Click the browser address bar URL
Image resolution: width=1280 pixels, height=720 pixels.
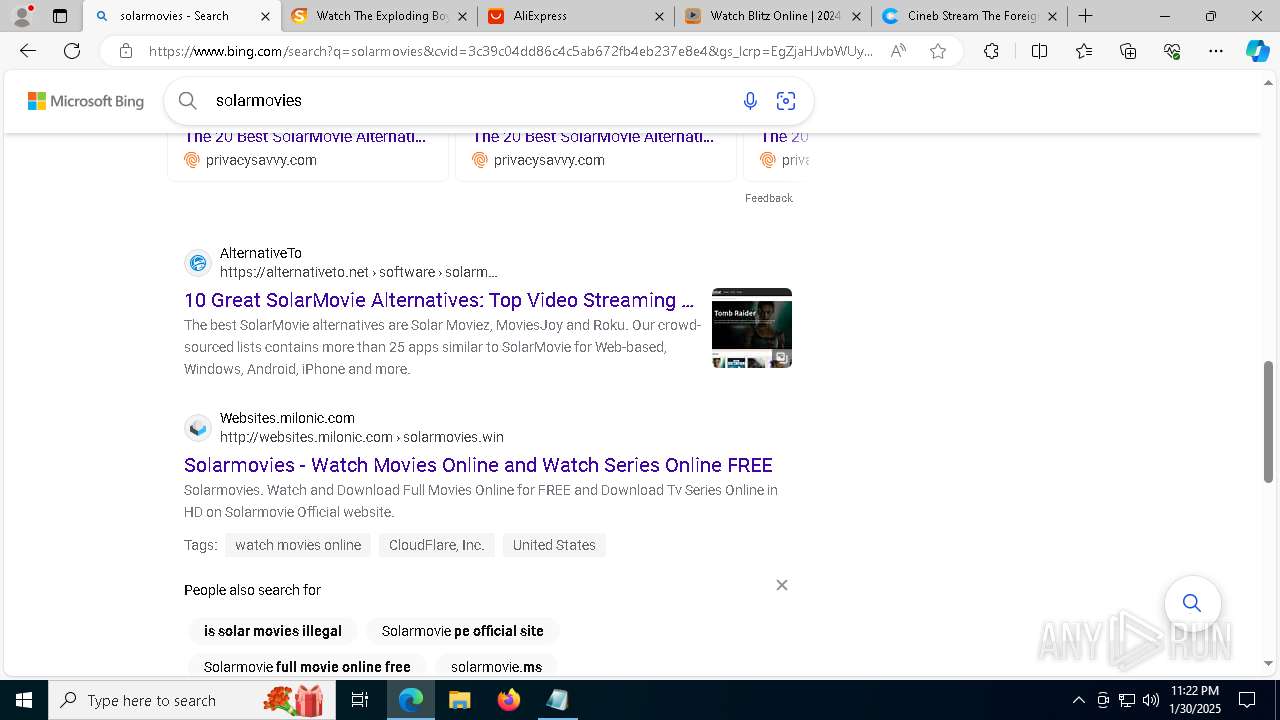pyautogui.click(x=510, y=51)
